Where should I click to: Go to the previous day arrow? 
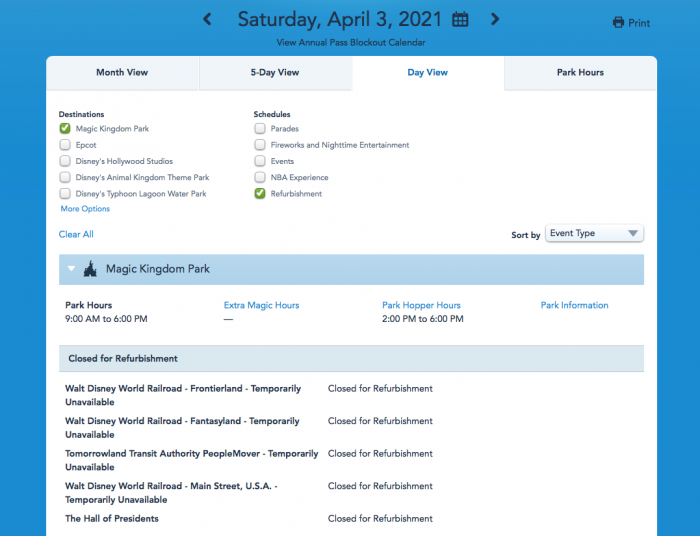coord(207,19)
